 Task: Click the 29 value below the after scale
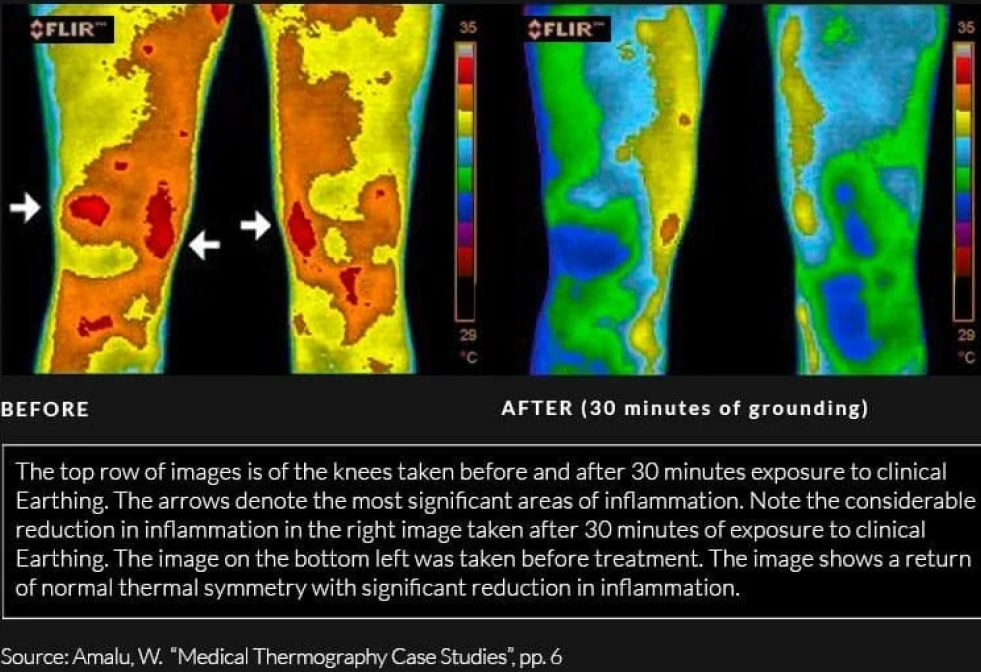[966, 335]
